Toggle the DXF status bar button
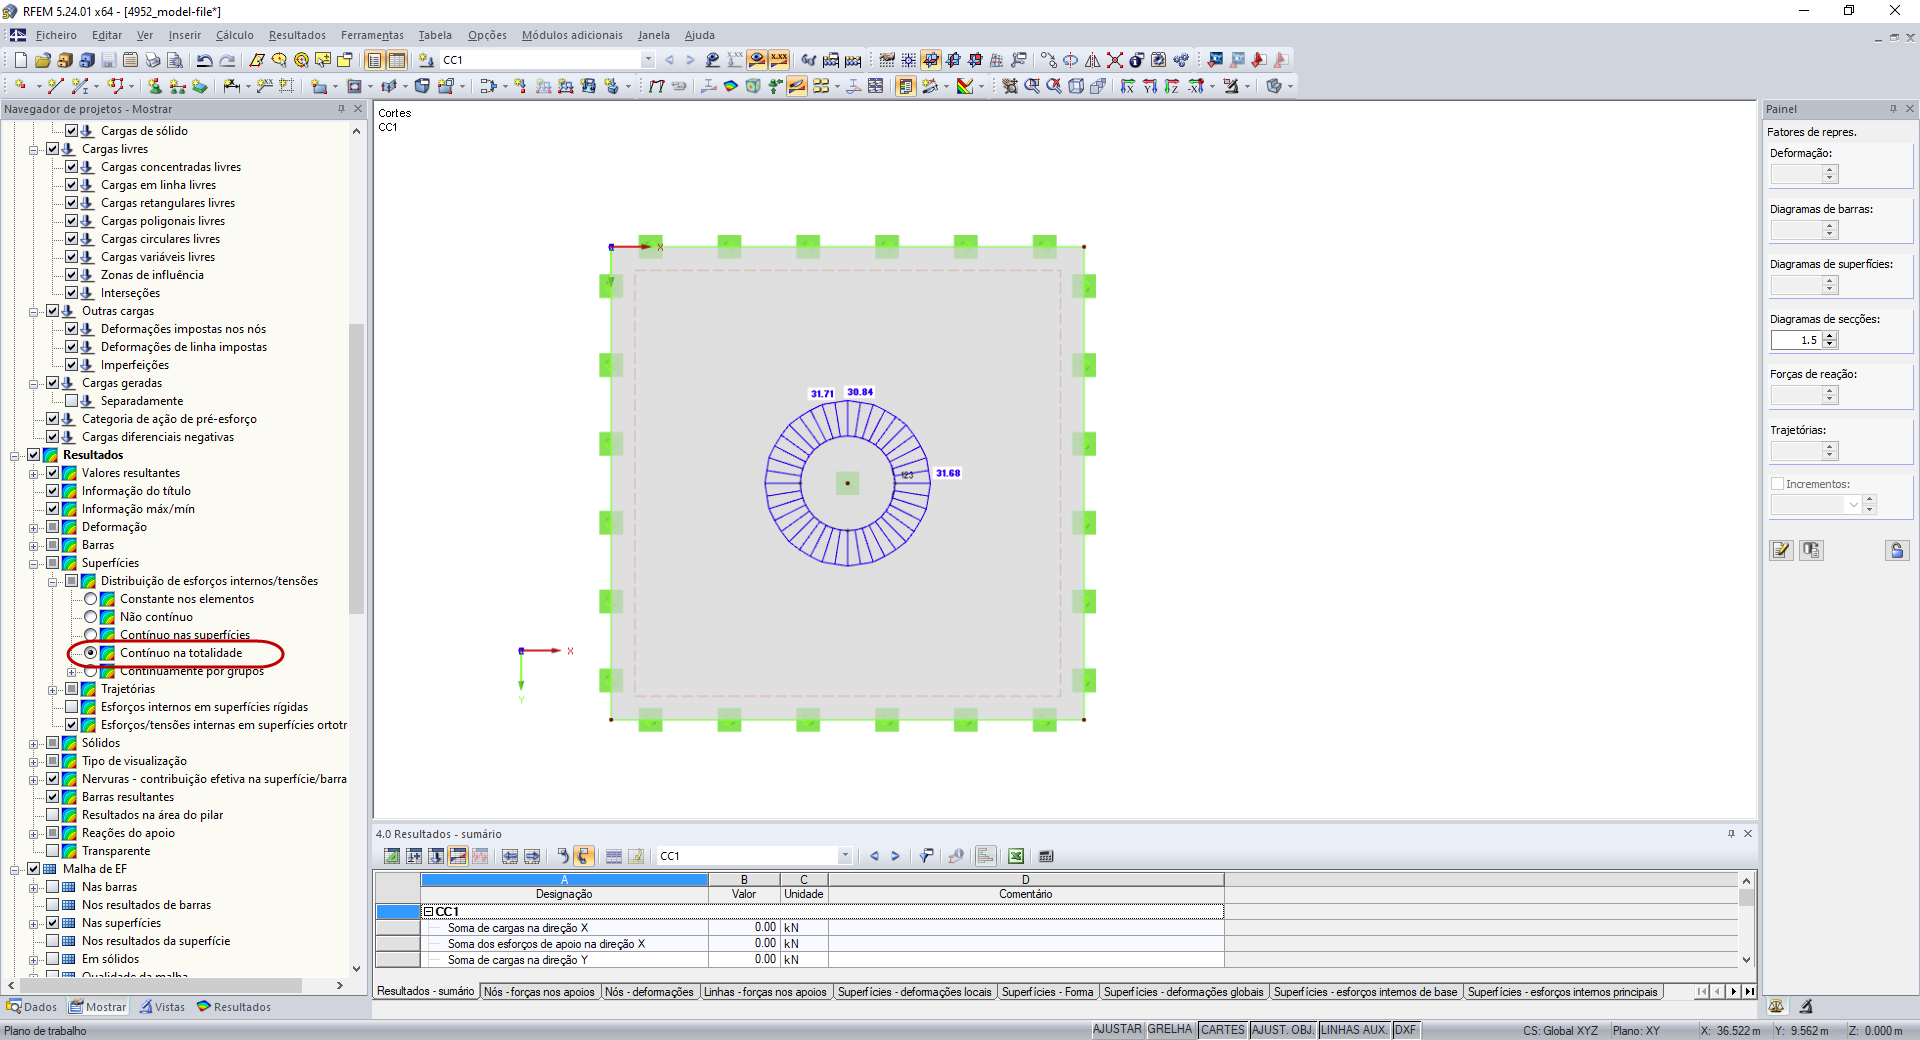 point(1405,1030)
